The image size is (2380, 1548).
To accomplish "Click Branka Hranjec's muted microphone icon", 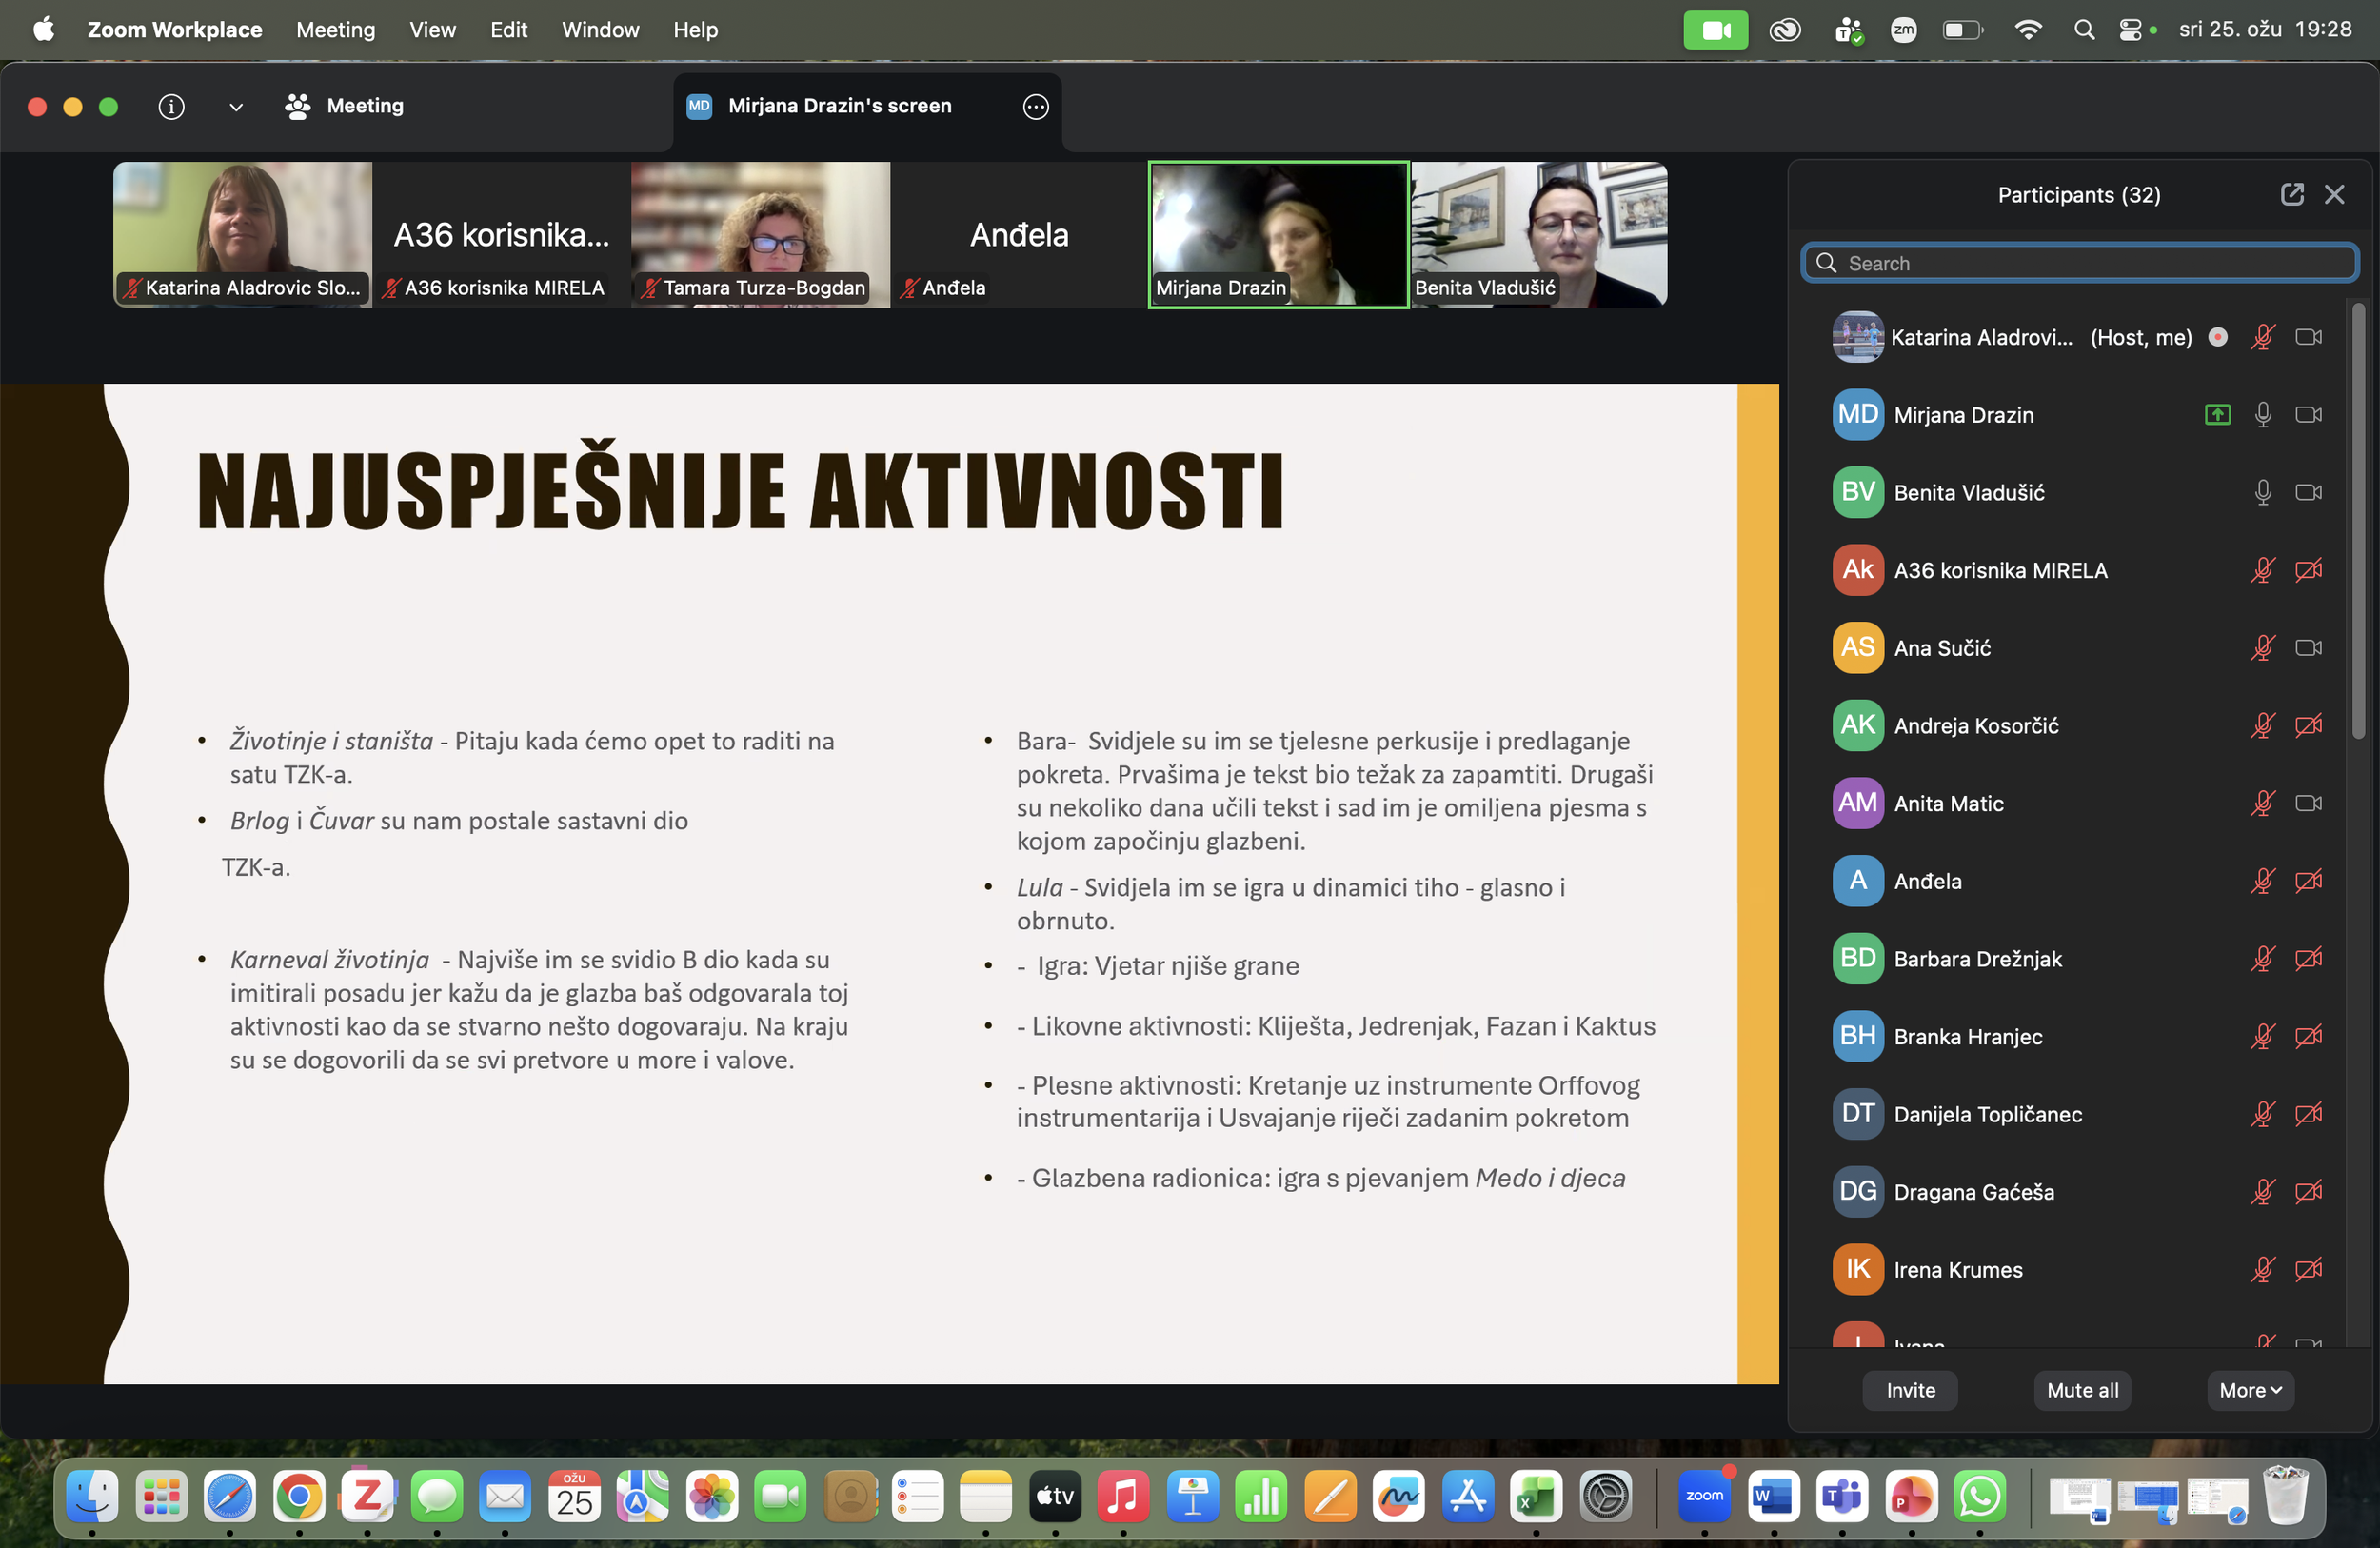I will click(2262, 1036).
